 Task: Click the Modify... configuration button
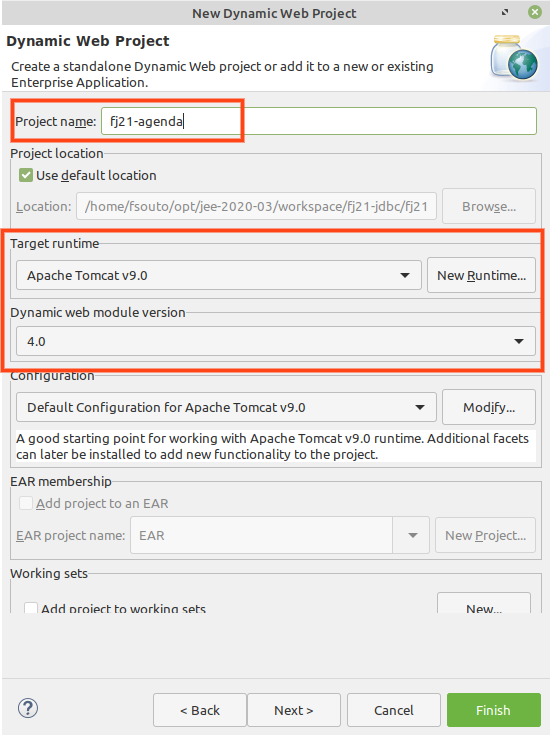(x=489, y=407)
